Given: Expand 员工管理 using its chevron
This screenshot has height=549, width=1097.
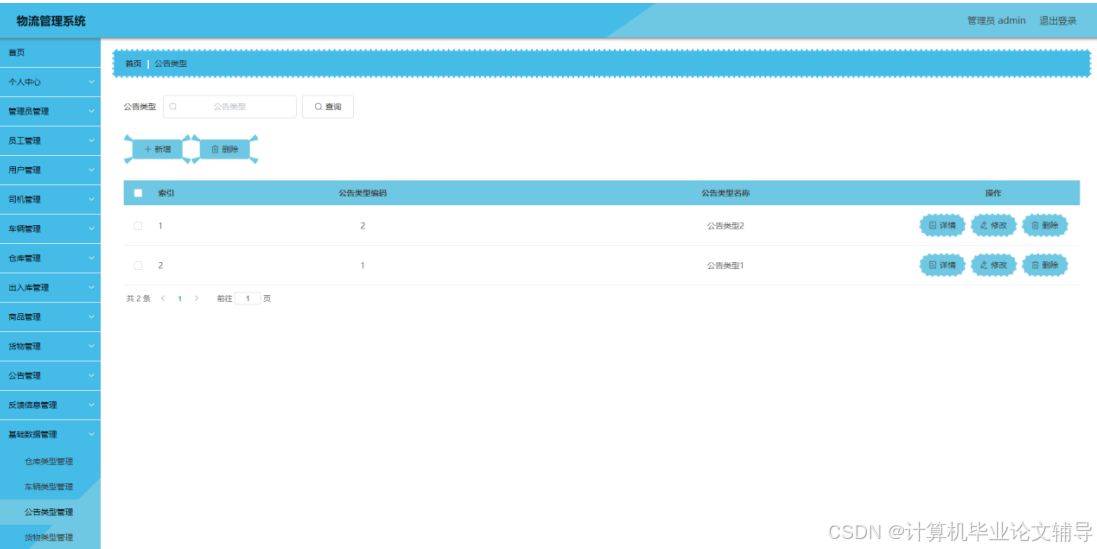Looking at the screenshot, I should [x=92, y=141].
